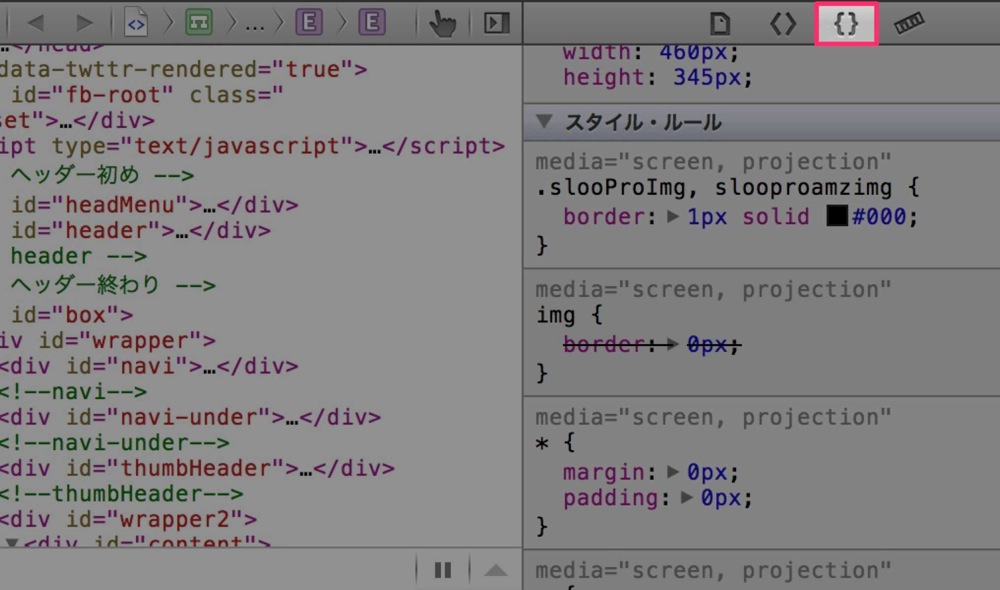Click the img selector text
1000x590 pixels.
(x=555, y=315)
